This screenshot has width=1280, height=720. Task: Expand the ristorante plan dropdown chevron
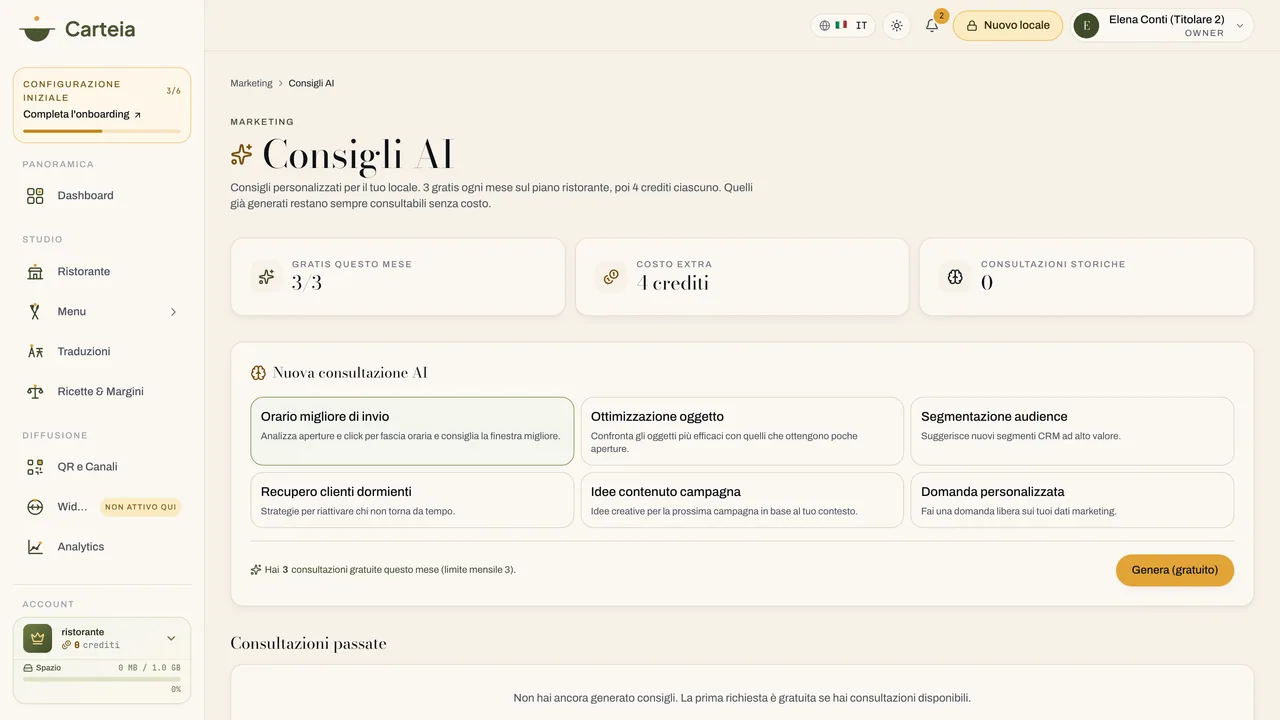pyautogui.click(x=171, y=638)
